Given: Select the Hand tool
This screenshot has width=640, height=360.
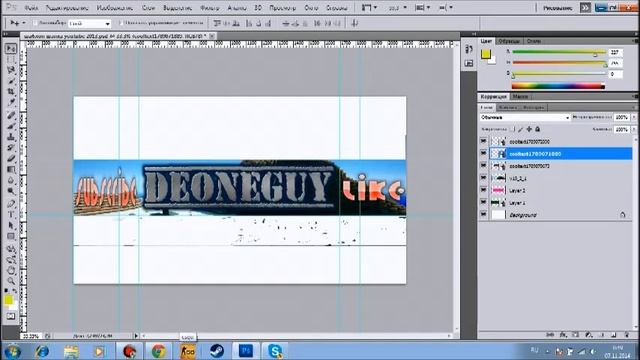Looking at the screenshot, I should [11, 270].
